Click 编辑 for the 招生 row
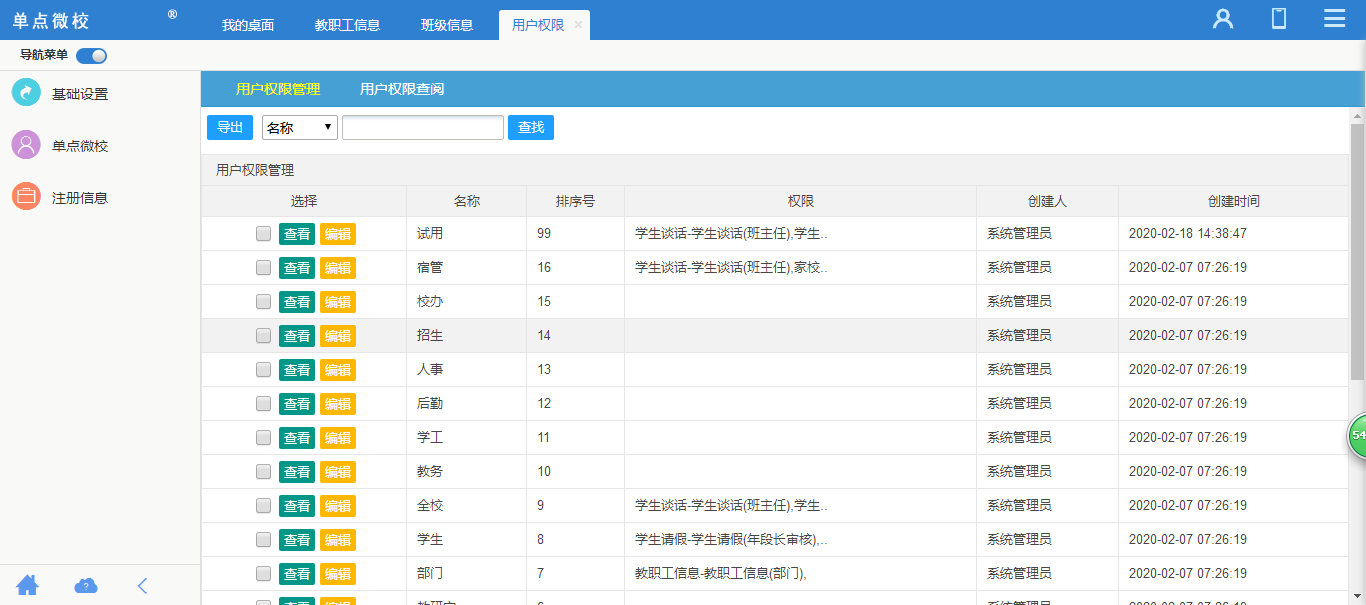Screen dimensions: 1366x605 tap(338, 336)
